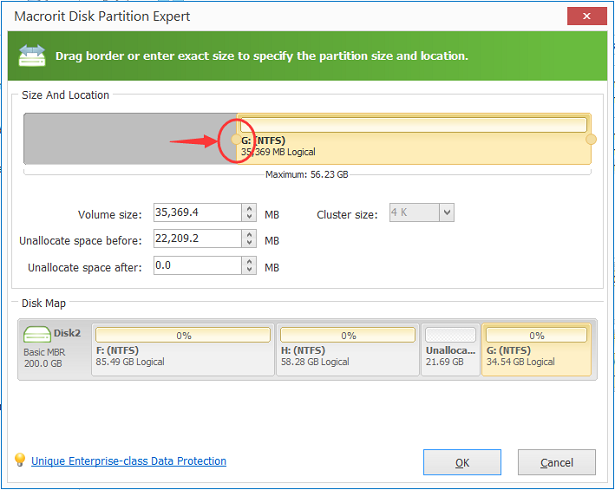Open Unique Enterprise-class Data Protection link
Viewport: 615px width, 490px height.
point(129,461)
